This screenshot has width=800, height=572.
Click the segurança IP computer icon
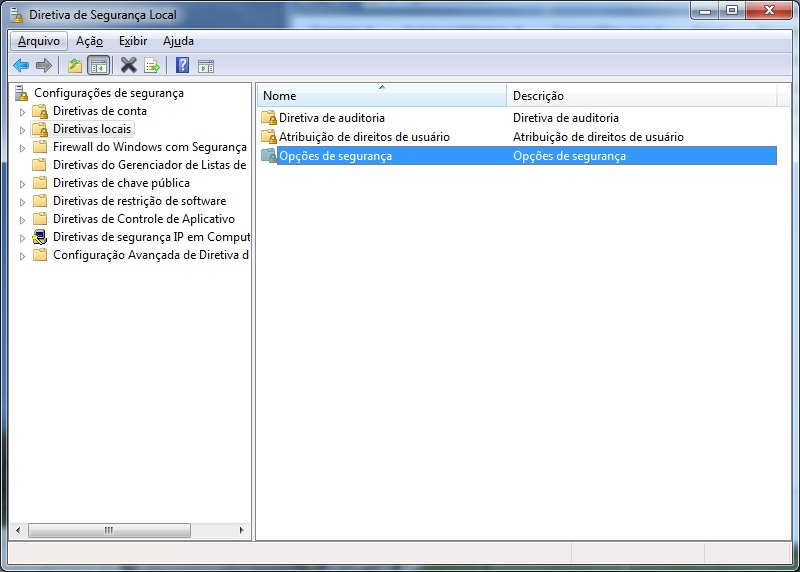[x=40, y=237]
